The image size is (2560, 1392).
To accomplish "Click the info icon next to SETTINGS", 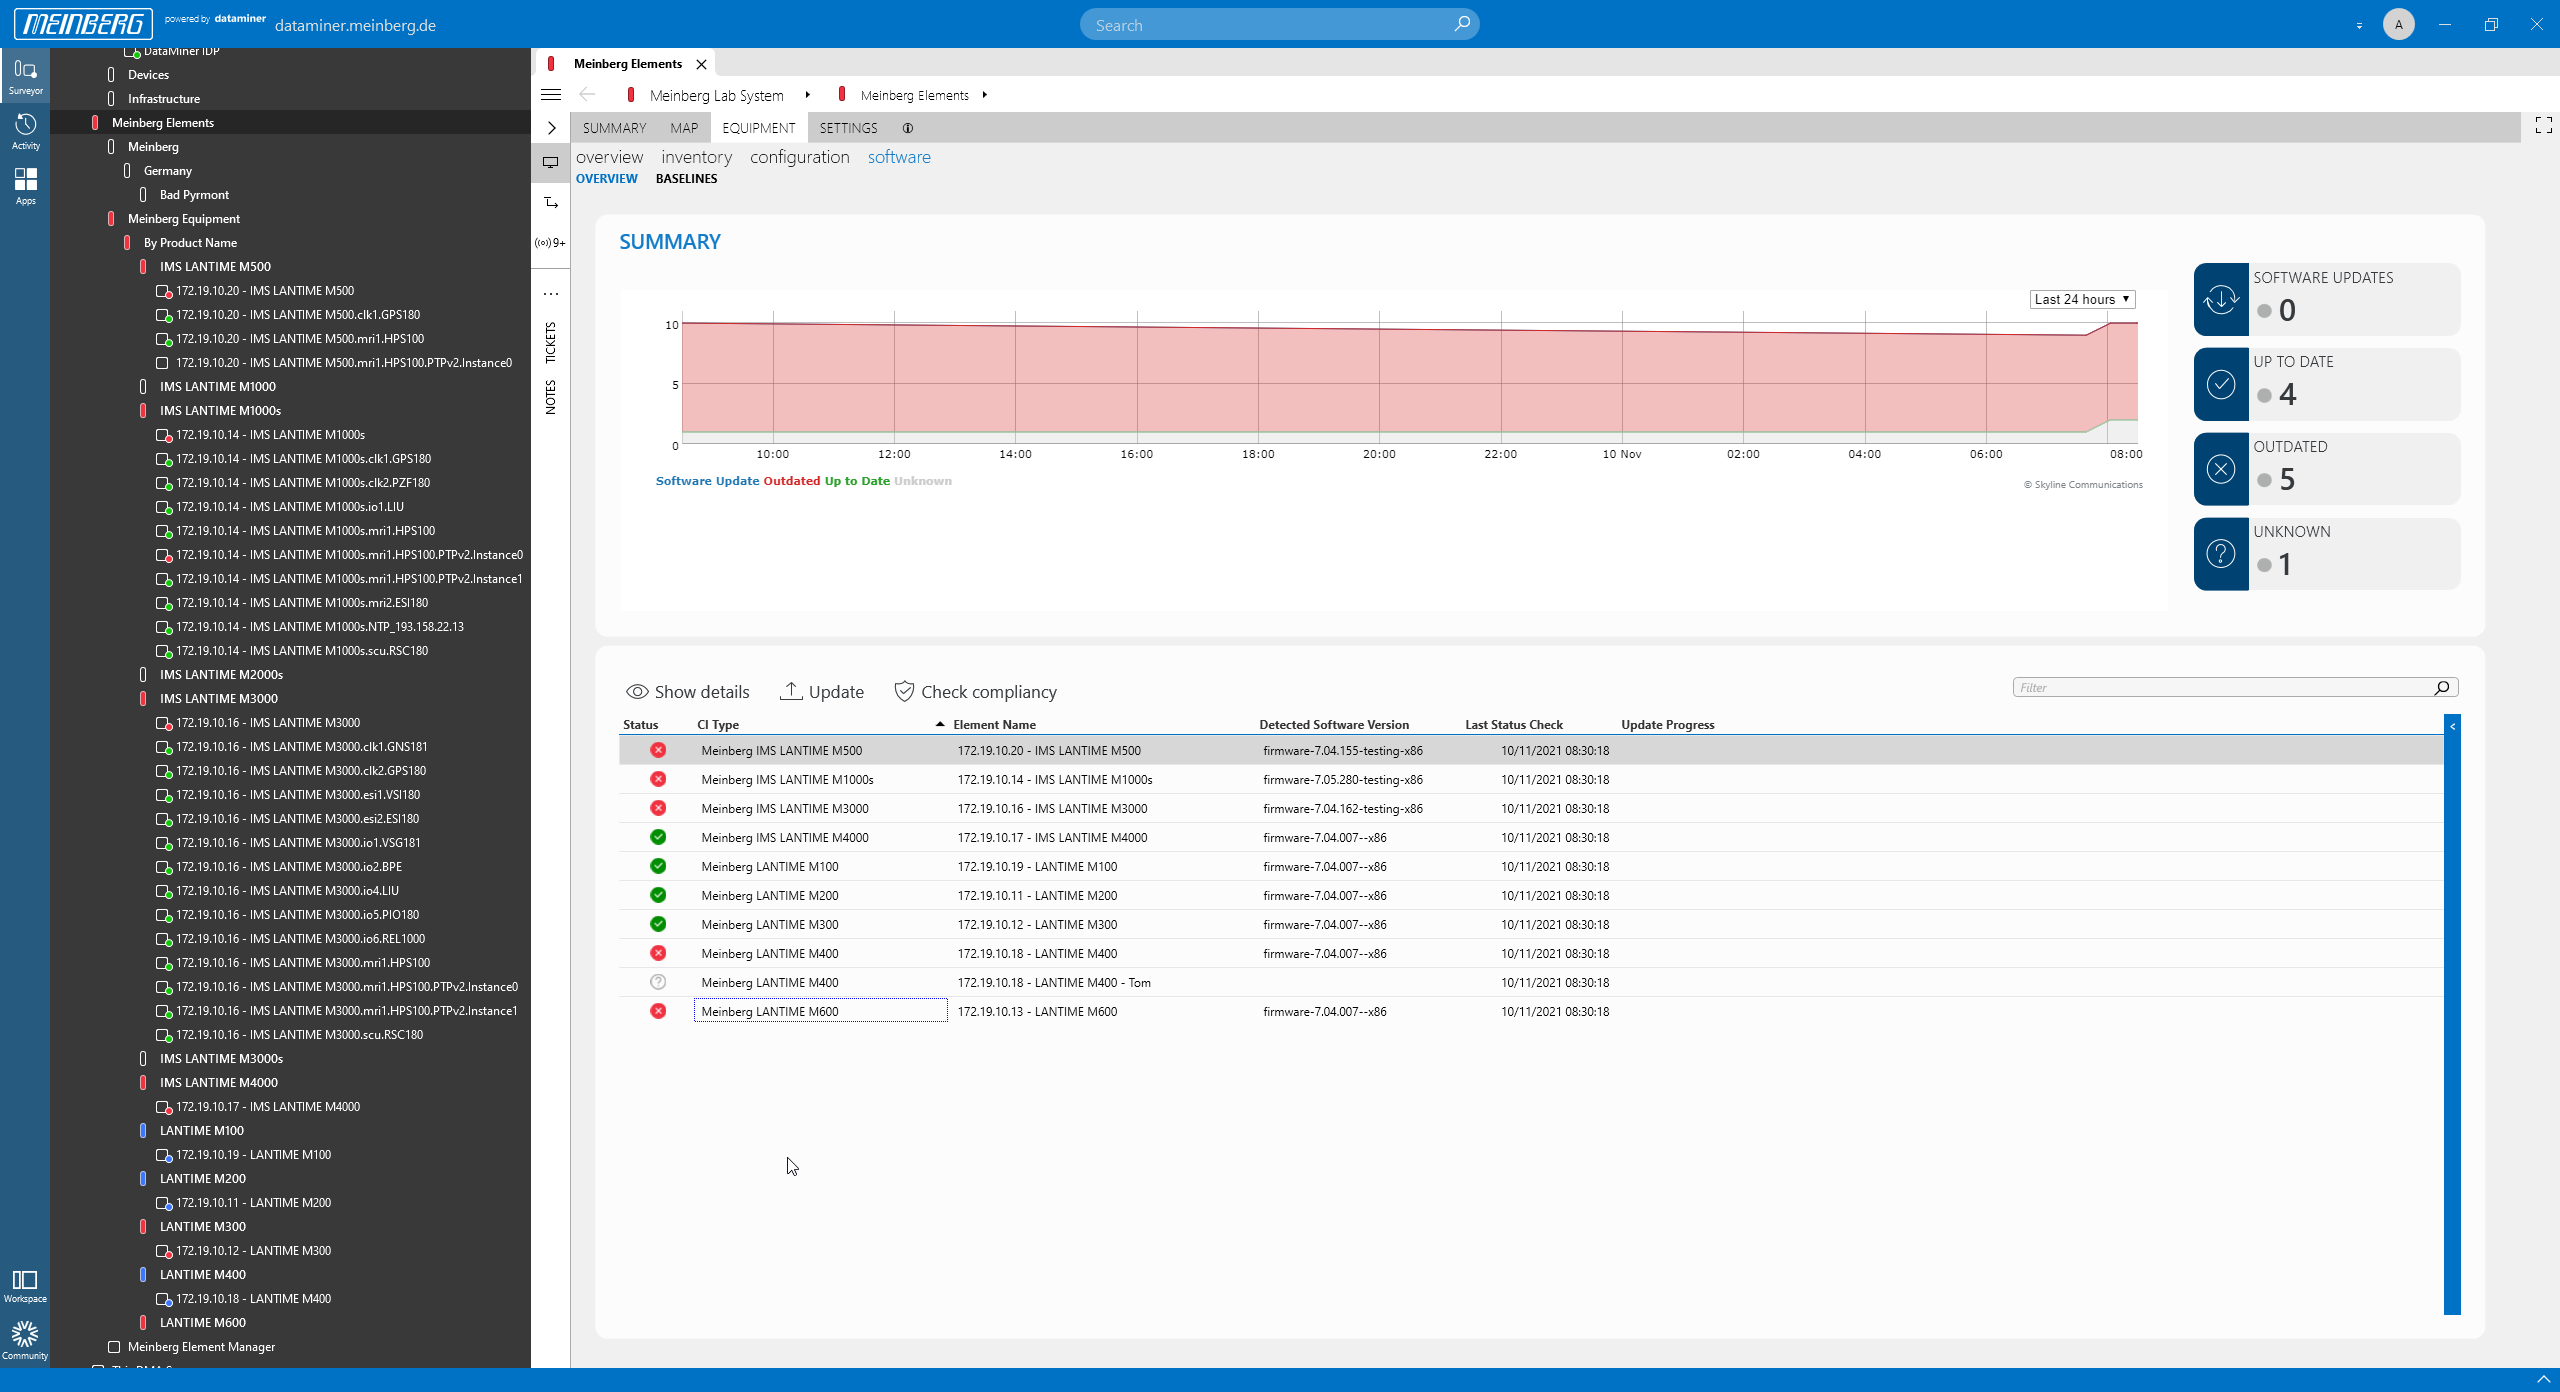I will click(908, 128).
